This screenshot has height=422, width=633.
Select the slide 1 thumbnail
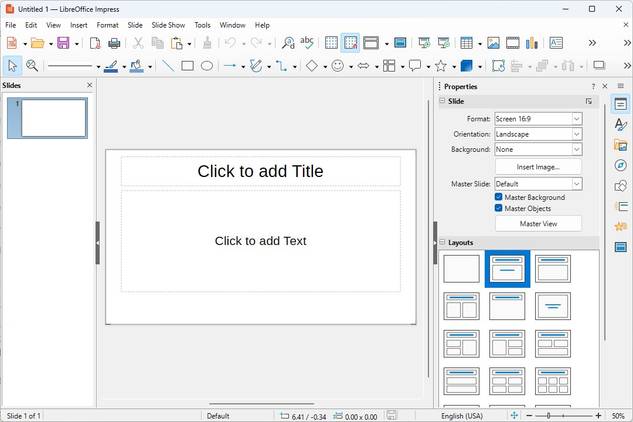coord(47,118)
